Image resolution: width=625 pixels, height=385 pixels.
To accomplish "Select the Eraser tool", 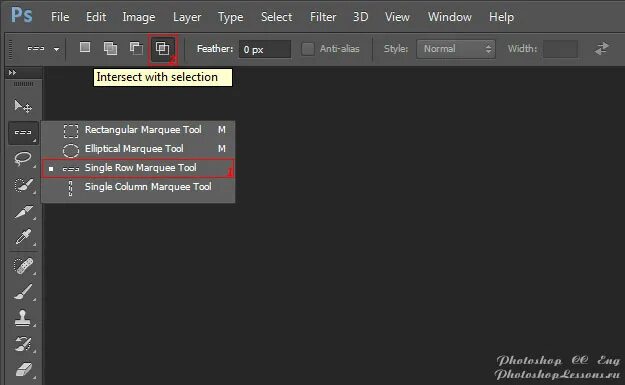I will (x=23, y=369).
